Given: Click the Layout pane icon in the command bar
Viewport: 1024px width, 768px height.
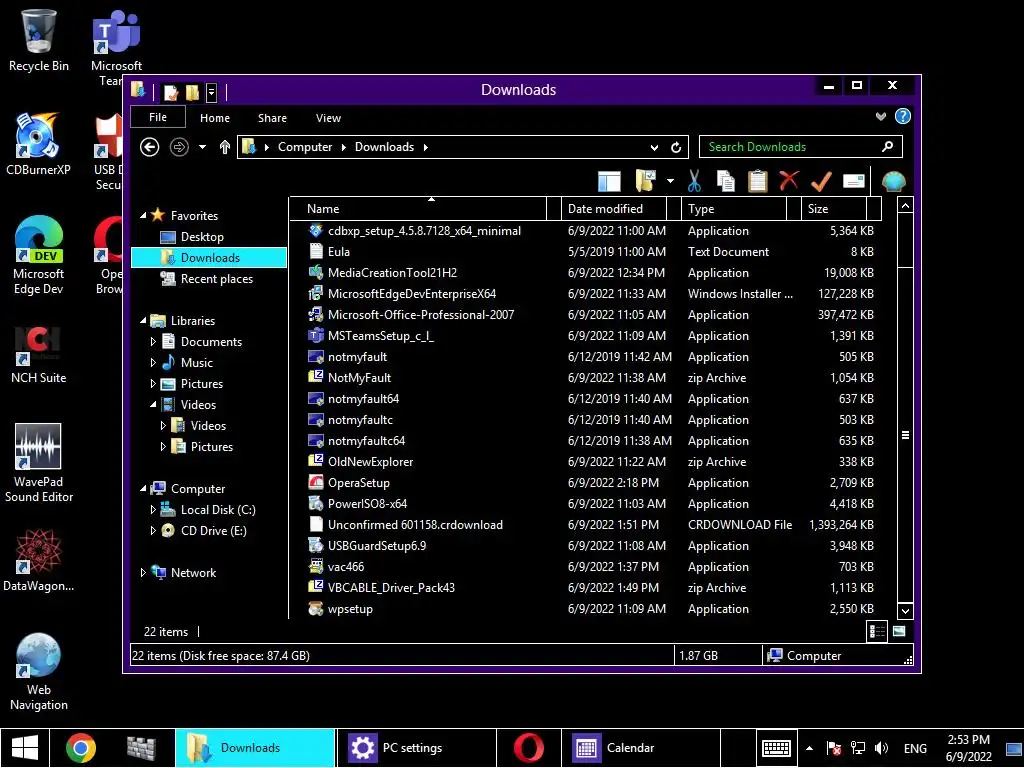Looking at the screenshot, I should click(x=609, y=181).
